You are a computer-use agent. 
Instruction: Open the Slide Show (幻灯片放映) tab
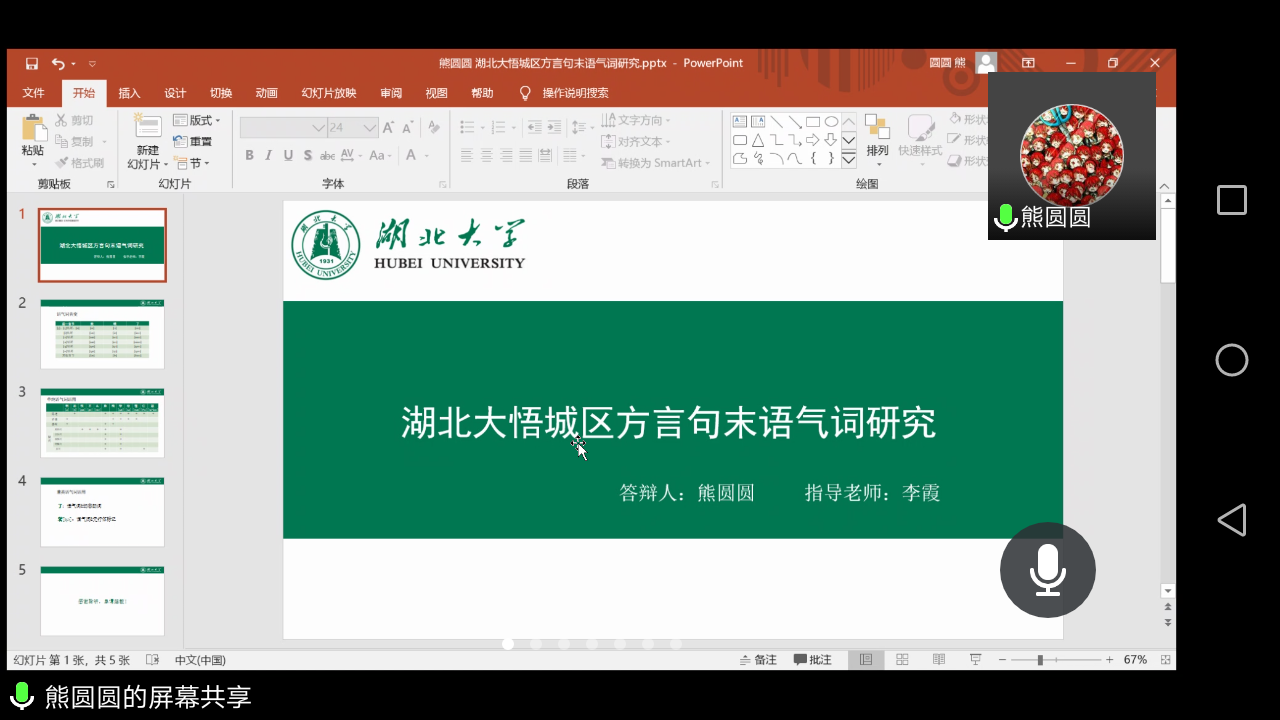pyautogui.click(x=329, y=93)
